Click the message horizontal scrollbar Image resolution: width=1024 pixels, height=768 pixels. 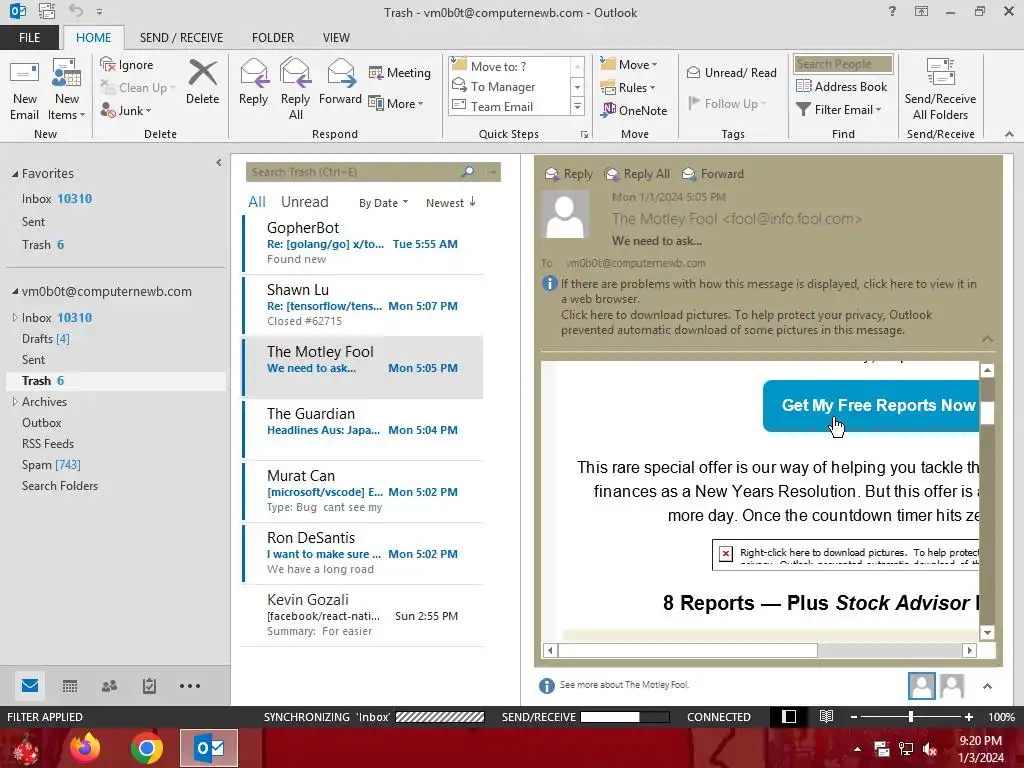point(688,650)
